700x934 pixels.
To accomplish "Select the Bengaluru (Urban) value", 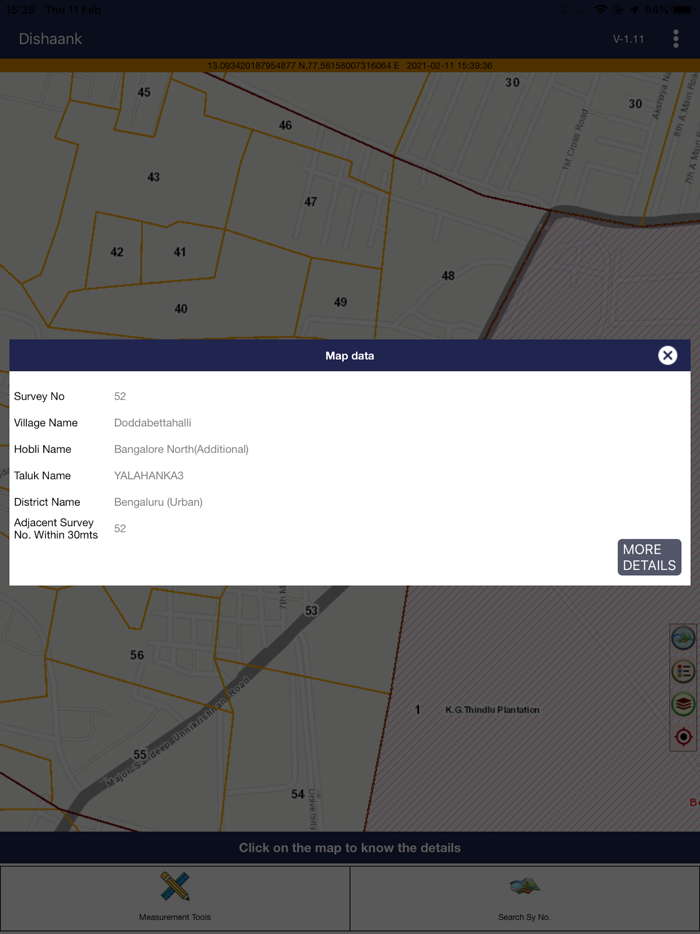I will point(158,502).
